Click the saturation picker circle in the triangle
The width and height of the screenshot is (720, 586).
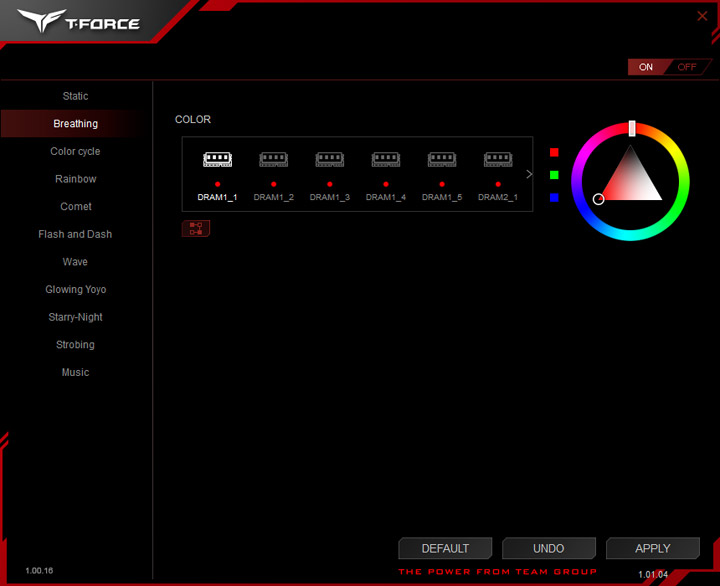pos(598,199)
